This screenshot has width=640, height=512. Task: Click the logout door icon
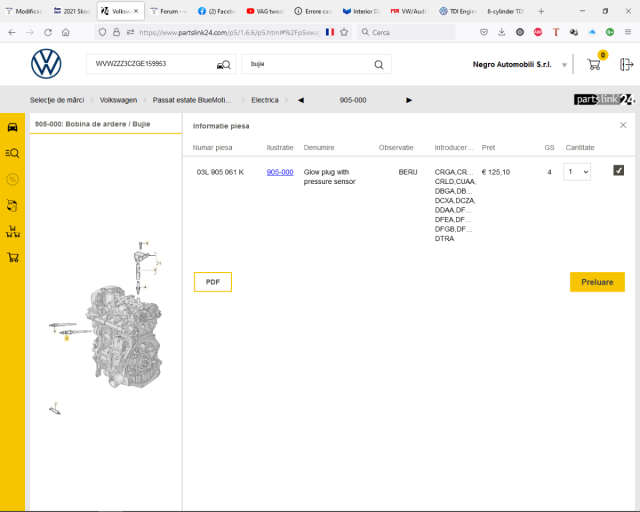click(x=627, y=64)
